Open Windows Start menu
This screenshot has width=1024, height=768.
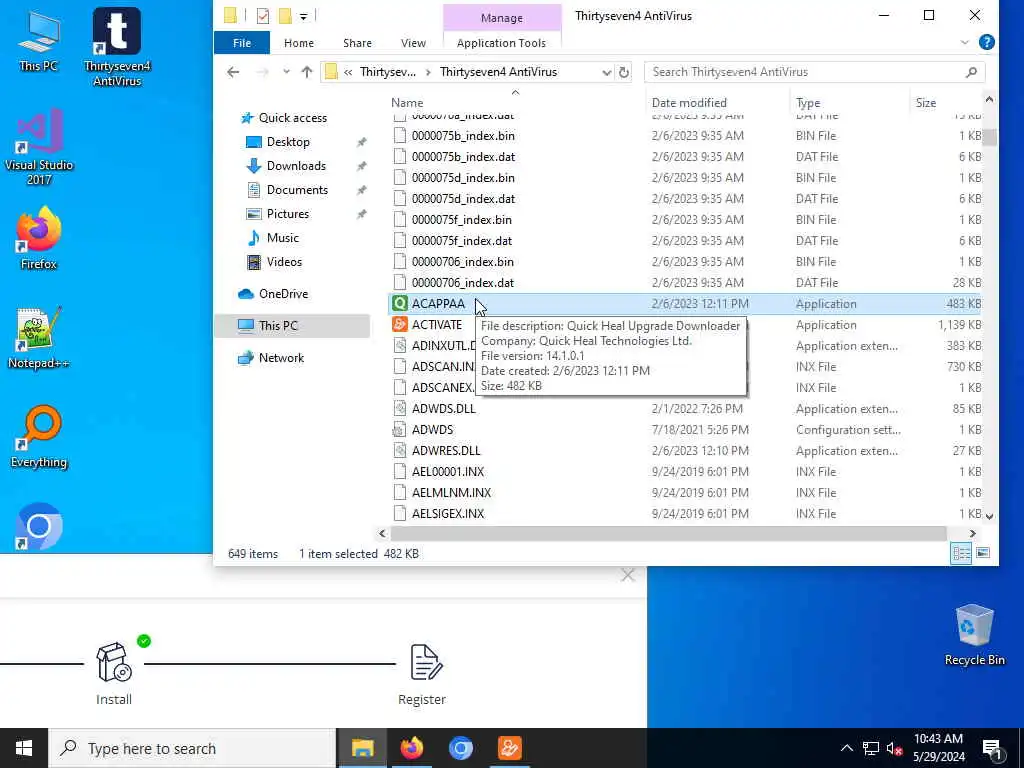click(24, 748)
